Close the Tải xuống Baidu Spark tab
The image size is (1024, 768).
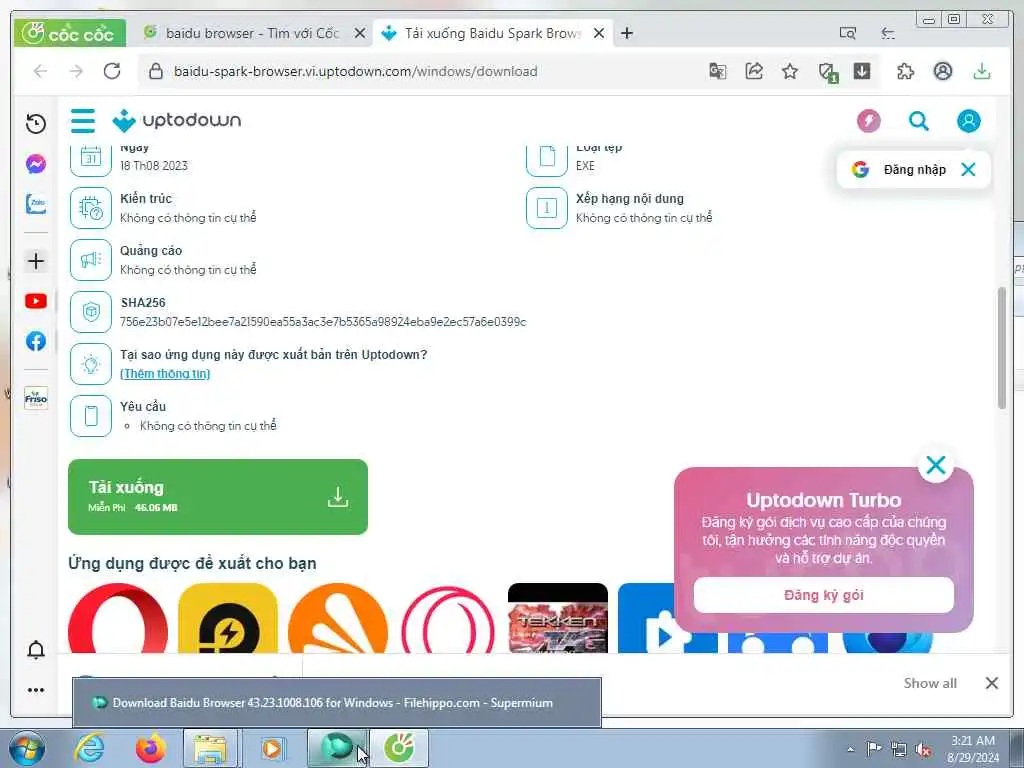pyautogui.click(x=598, y=33)
